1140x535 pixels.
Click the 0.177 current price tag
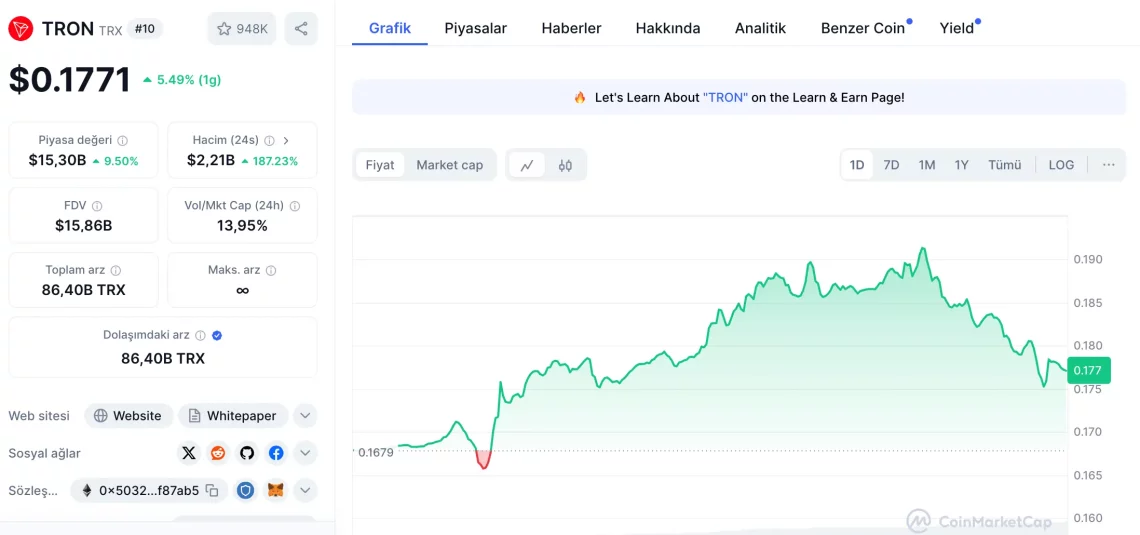pyautogui.click(x=1089, y=371)
